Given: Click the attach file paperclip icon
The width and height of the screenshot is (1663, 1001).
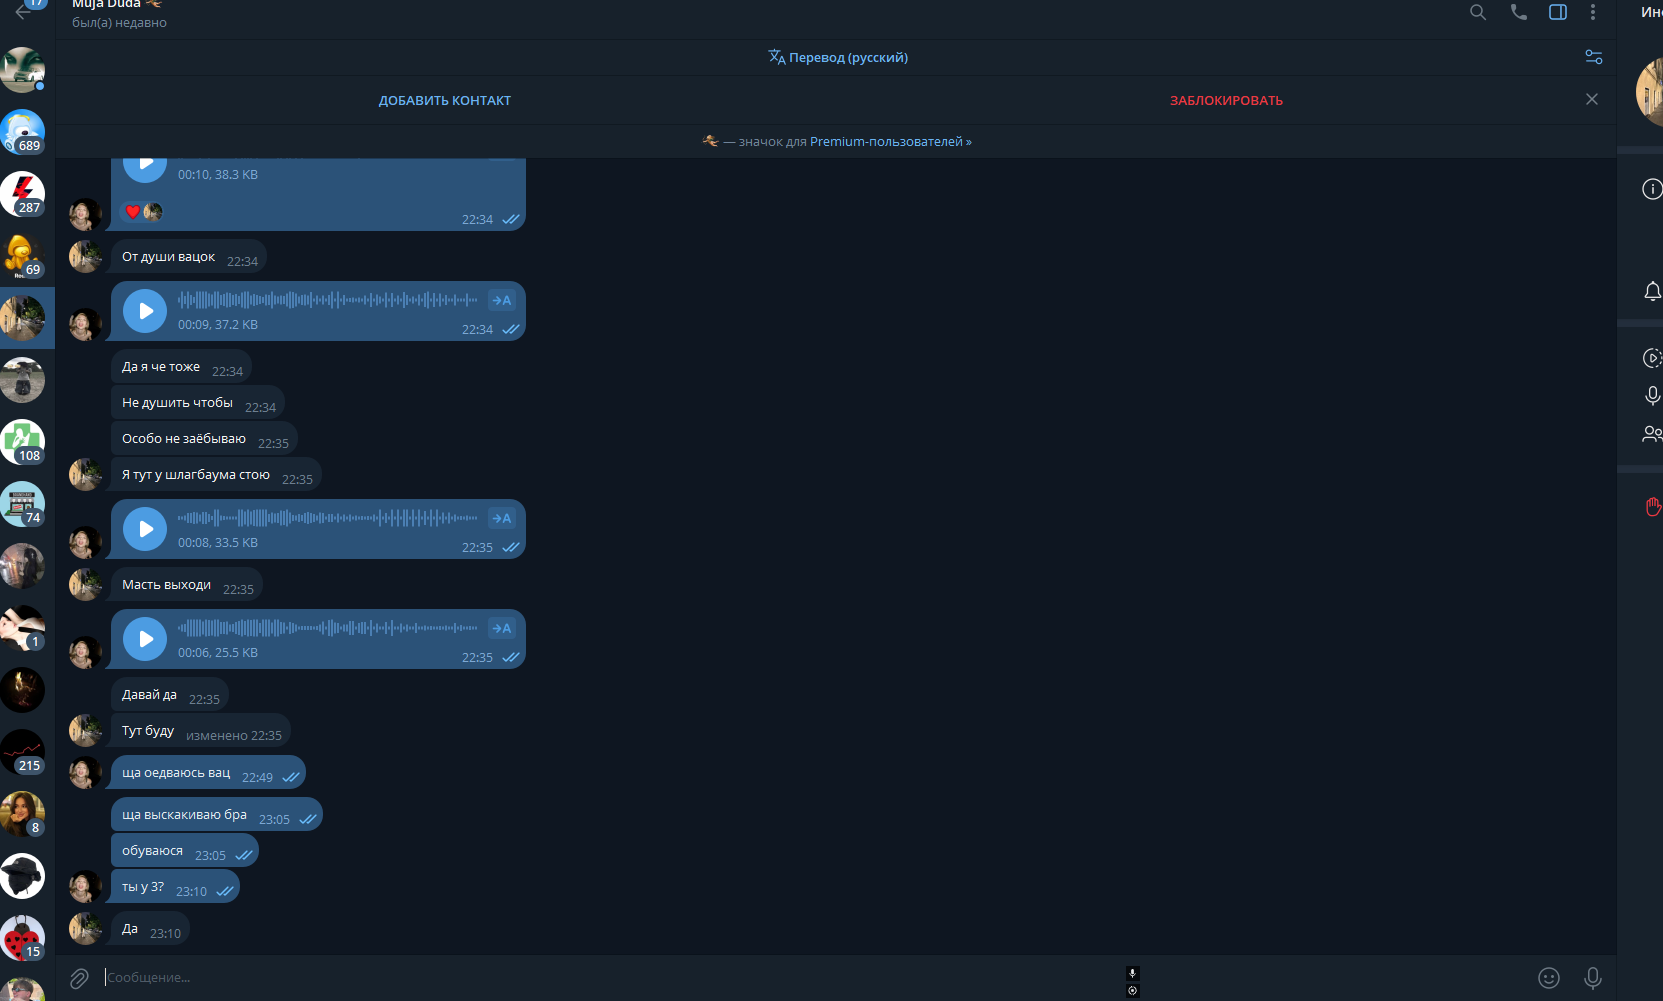Looking at the screenshot, I should pos(79,978).
